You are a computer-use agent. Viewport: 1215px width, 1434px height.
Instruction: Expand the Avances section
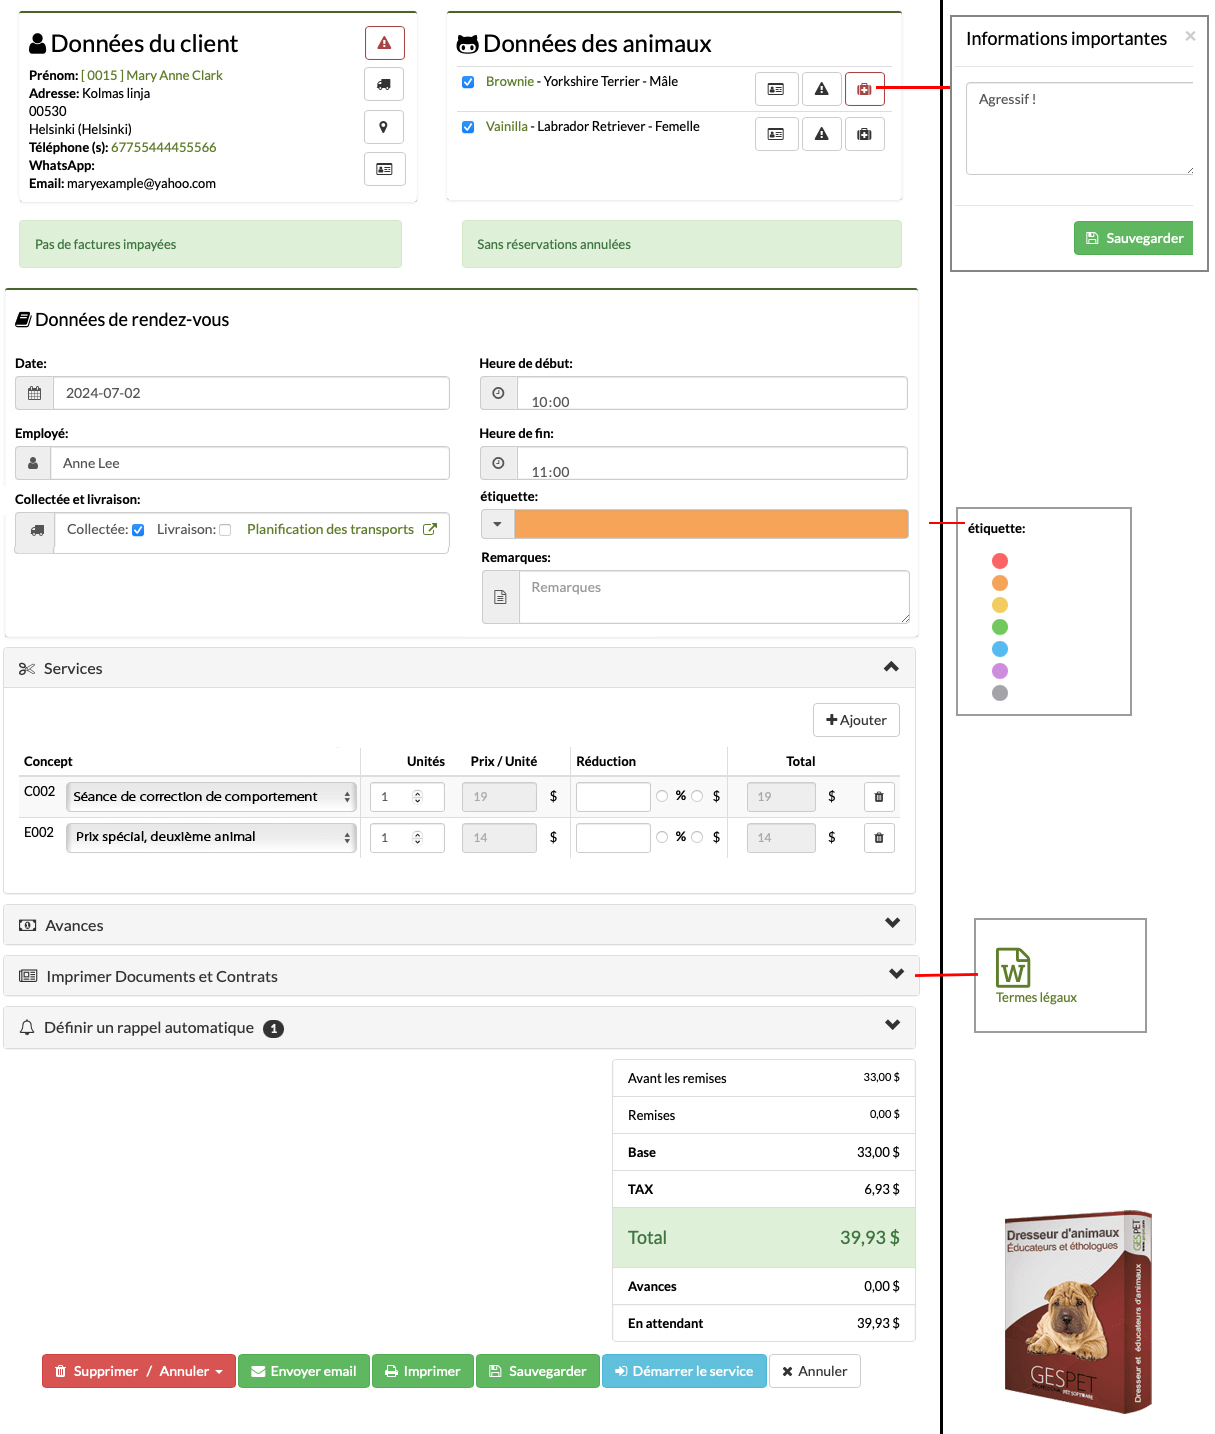point(893,924)
